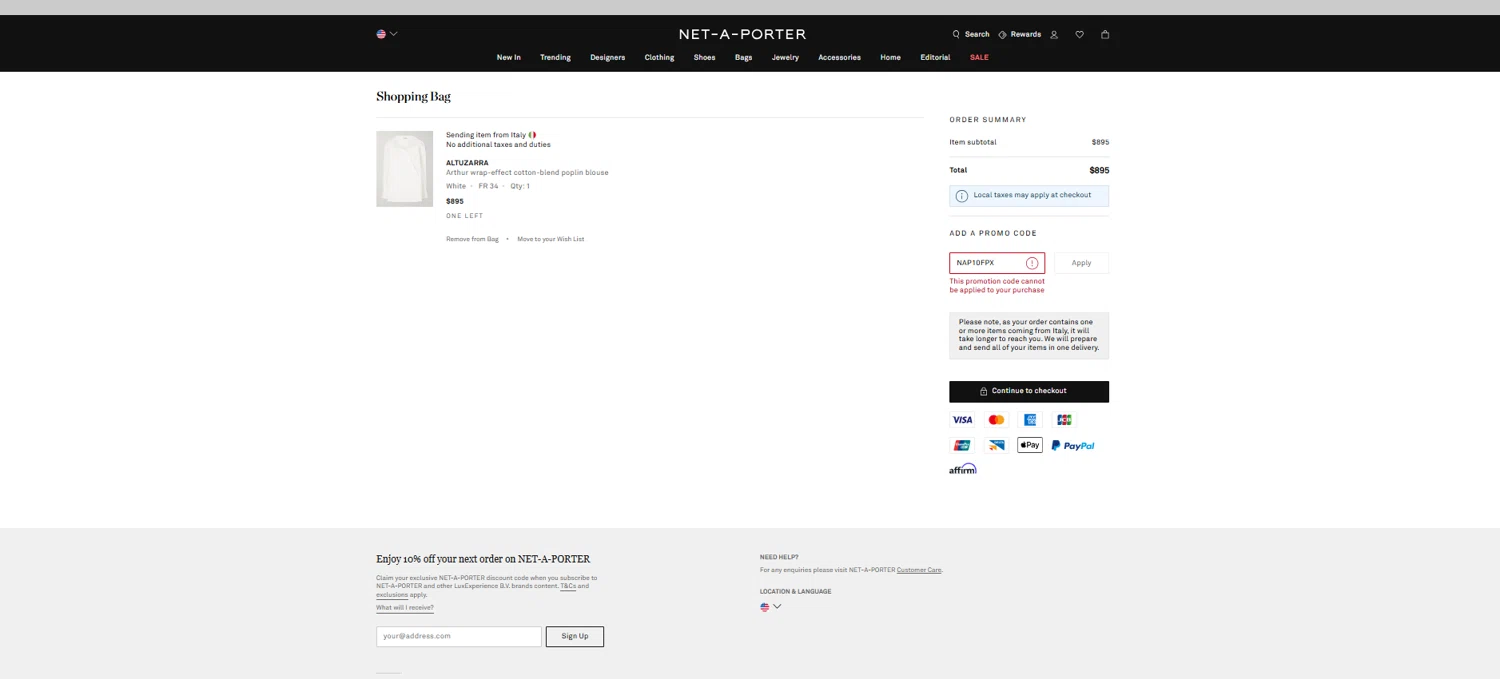Screen dimensions: 1500x679
Task: Open the Trending menu
Action: pos(555,57)
